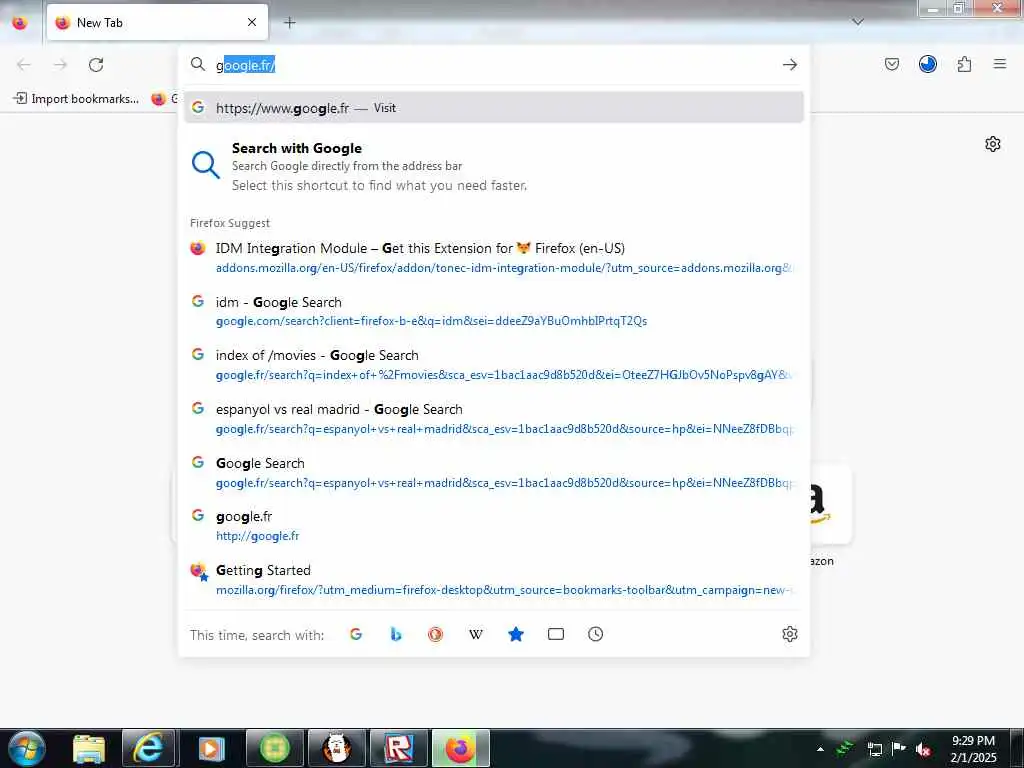Screen dimensions: 1024x768
Task: Click the muted volume tray icon
Action: click(923, 749)
